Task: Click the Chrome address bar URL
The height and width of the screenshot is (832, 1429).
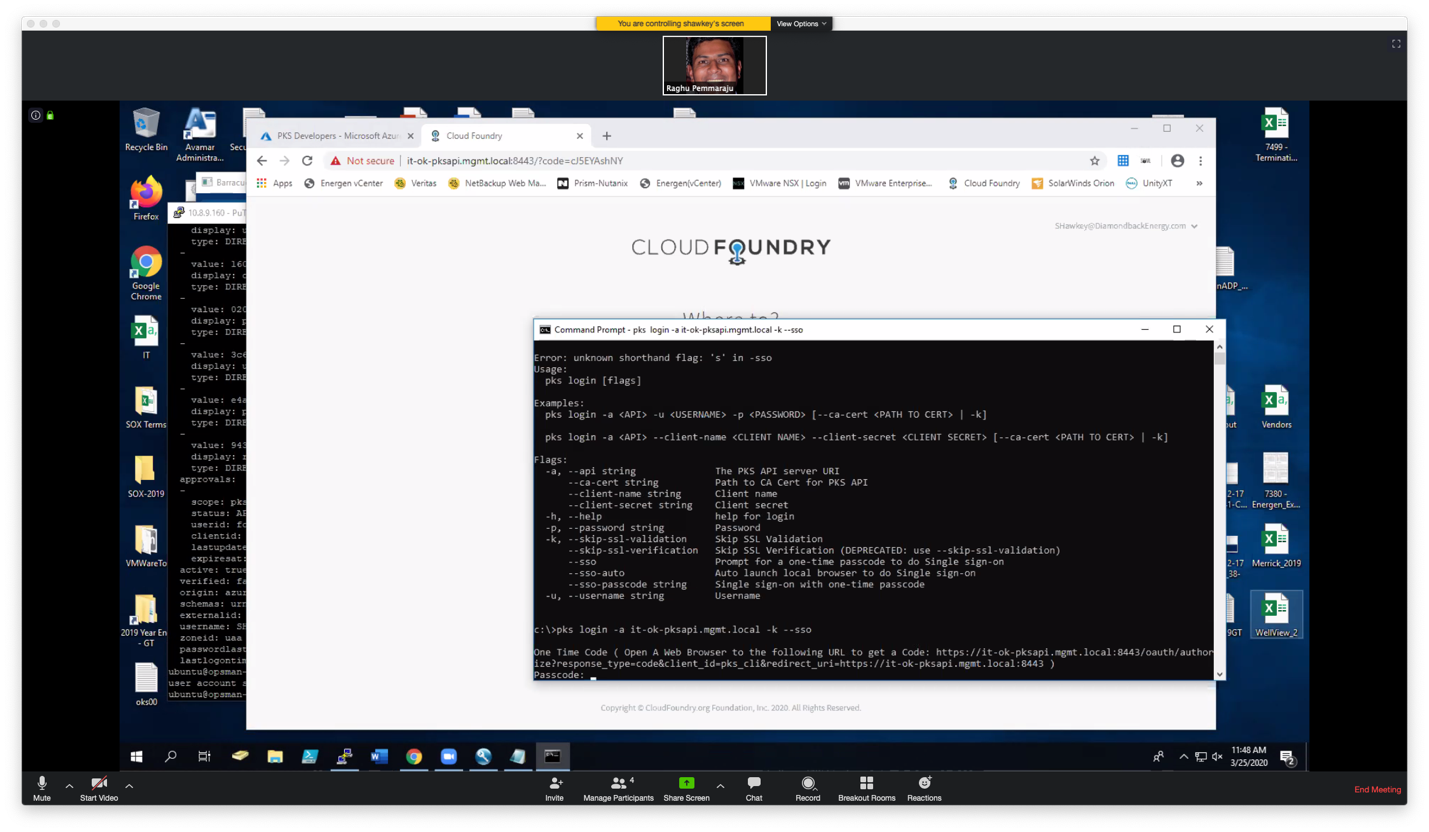Action: tap(515, 161)
